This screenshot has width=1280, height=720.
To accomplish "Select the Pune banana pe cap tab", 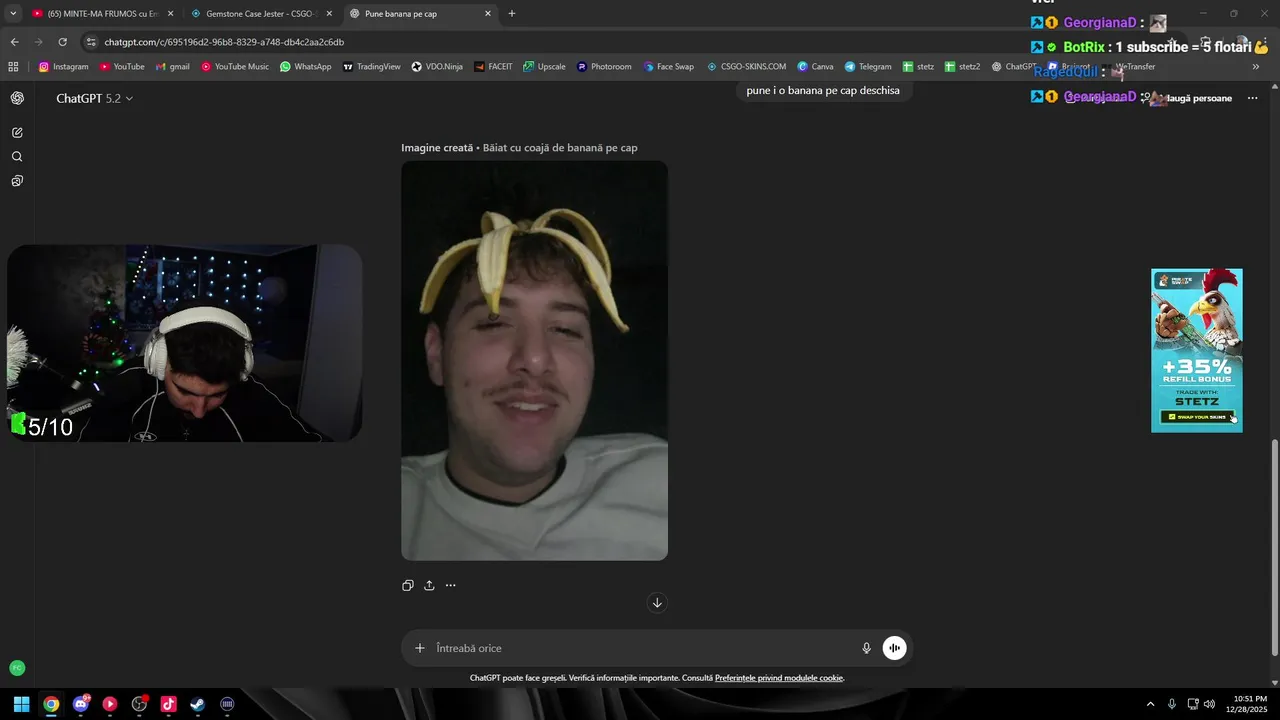I will click(x=420, y=14).
